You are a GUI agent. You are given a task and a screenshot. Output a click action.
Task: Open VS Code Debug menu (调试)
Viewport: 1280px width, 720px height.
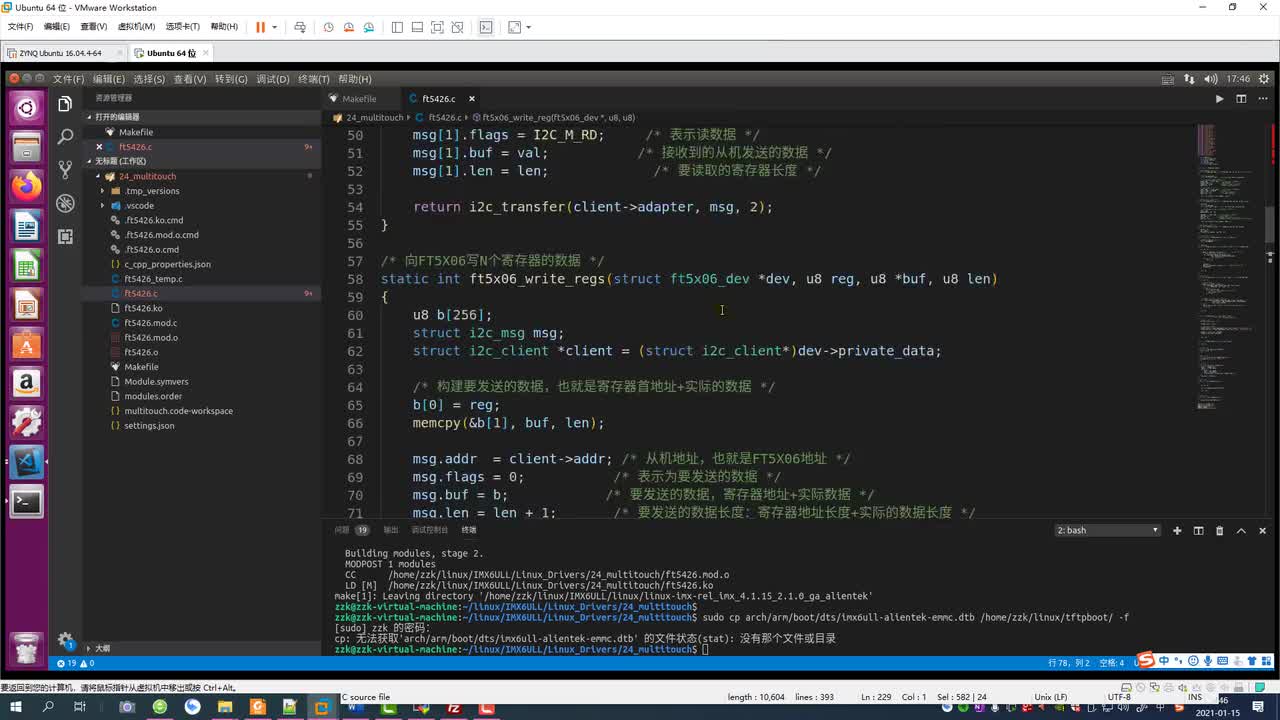coord(272,79)
